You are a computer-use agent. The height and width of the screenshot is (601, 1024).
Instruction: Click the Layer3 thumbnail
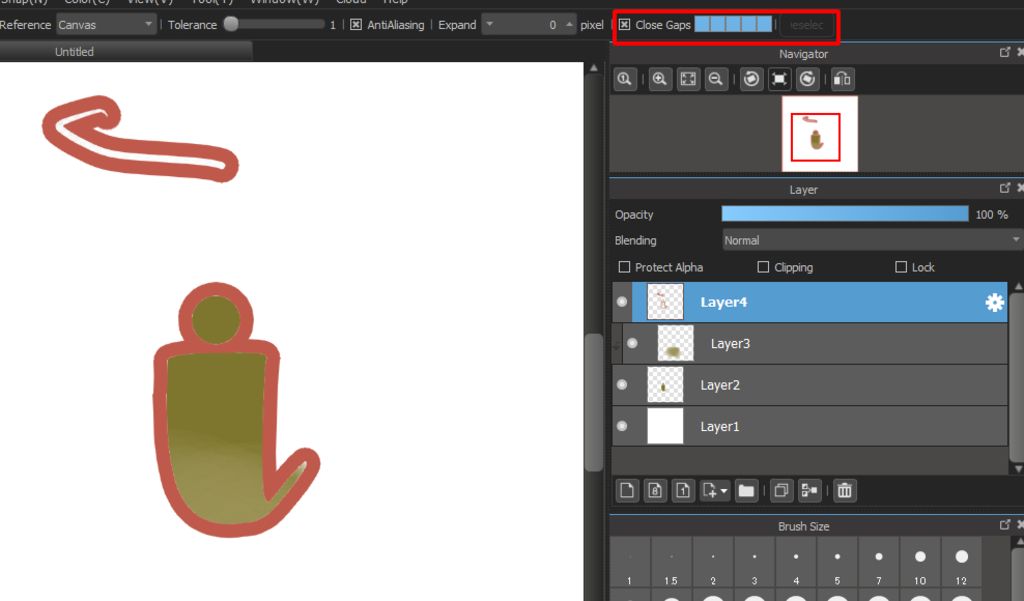[675, 344]
